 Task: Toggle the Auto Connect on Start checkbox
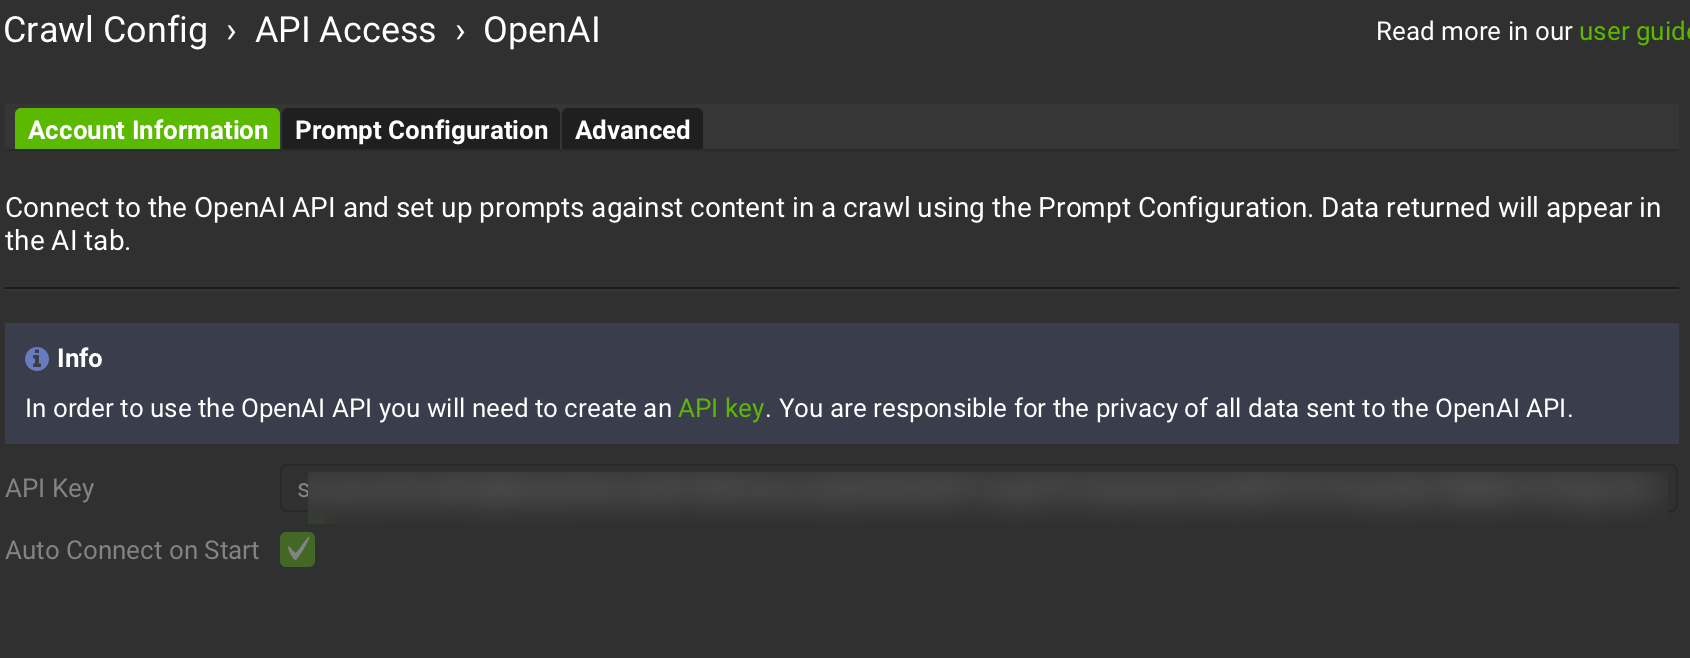[x=298, y=549]
